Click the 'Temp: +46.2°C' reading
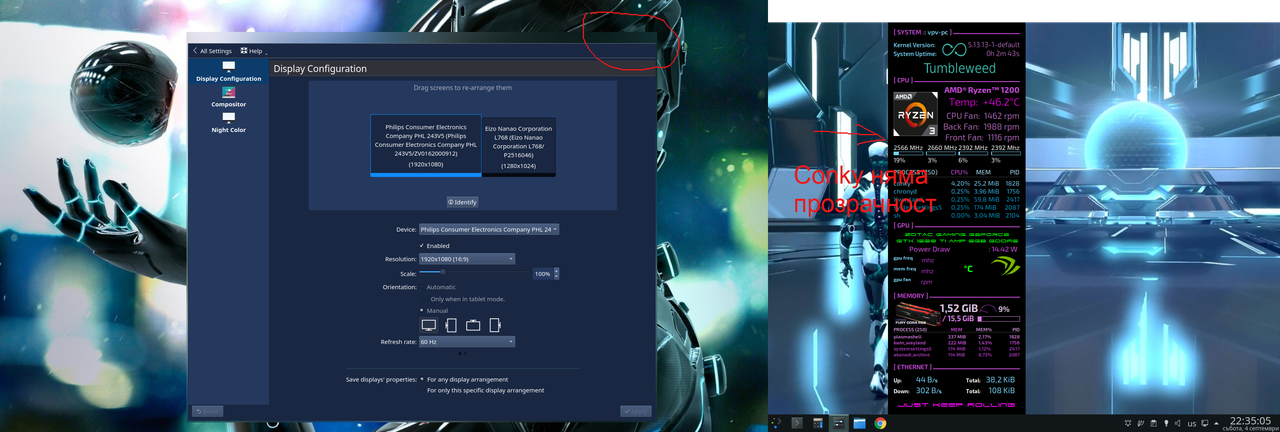Image resolution: width=1280 pixels, height=432 pixels. (984, 102)
